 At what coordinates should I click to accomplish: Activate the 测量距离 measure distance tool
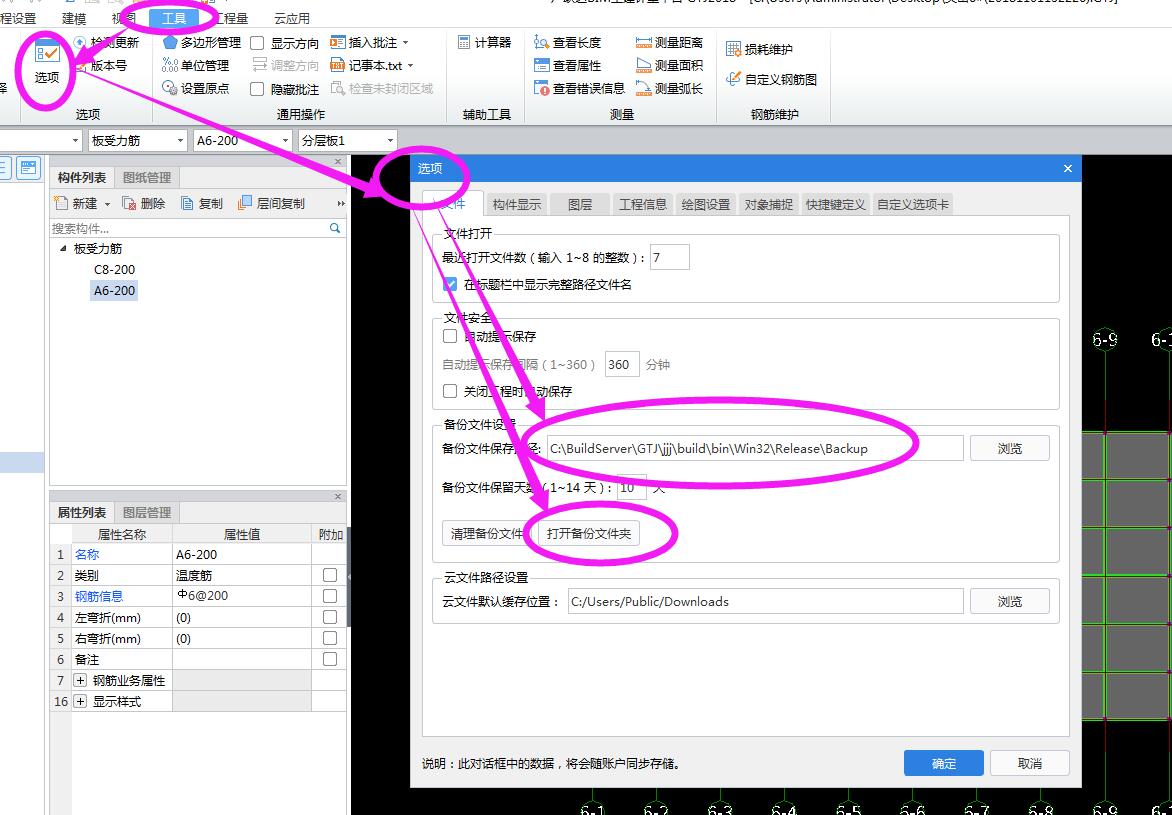(668, 42)
